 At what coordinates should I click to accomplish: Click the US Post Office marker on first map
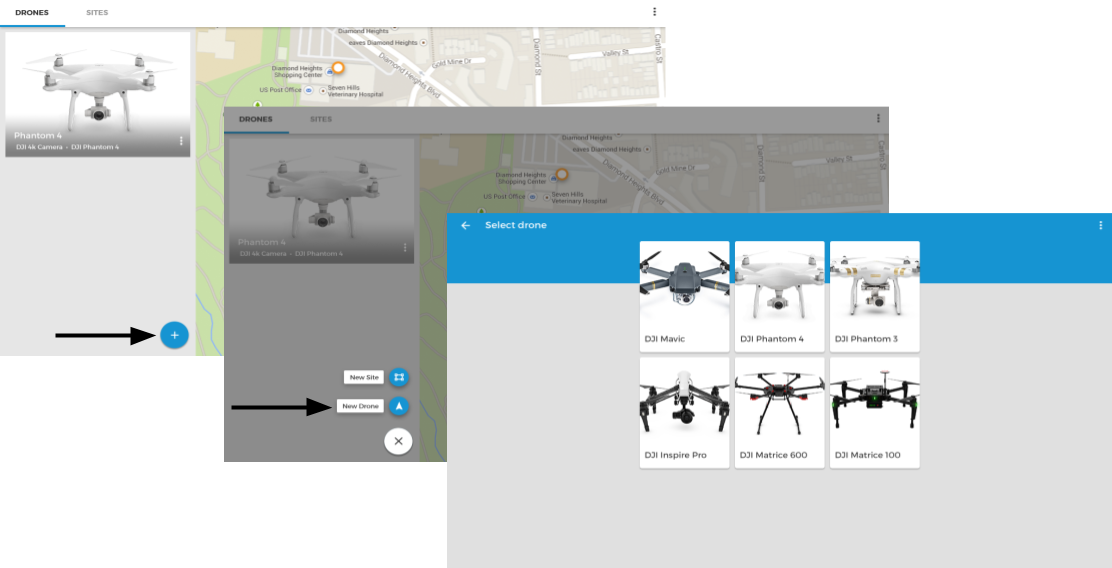(x=308, y=90)
